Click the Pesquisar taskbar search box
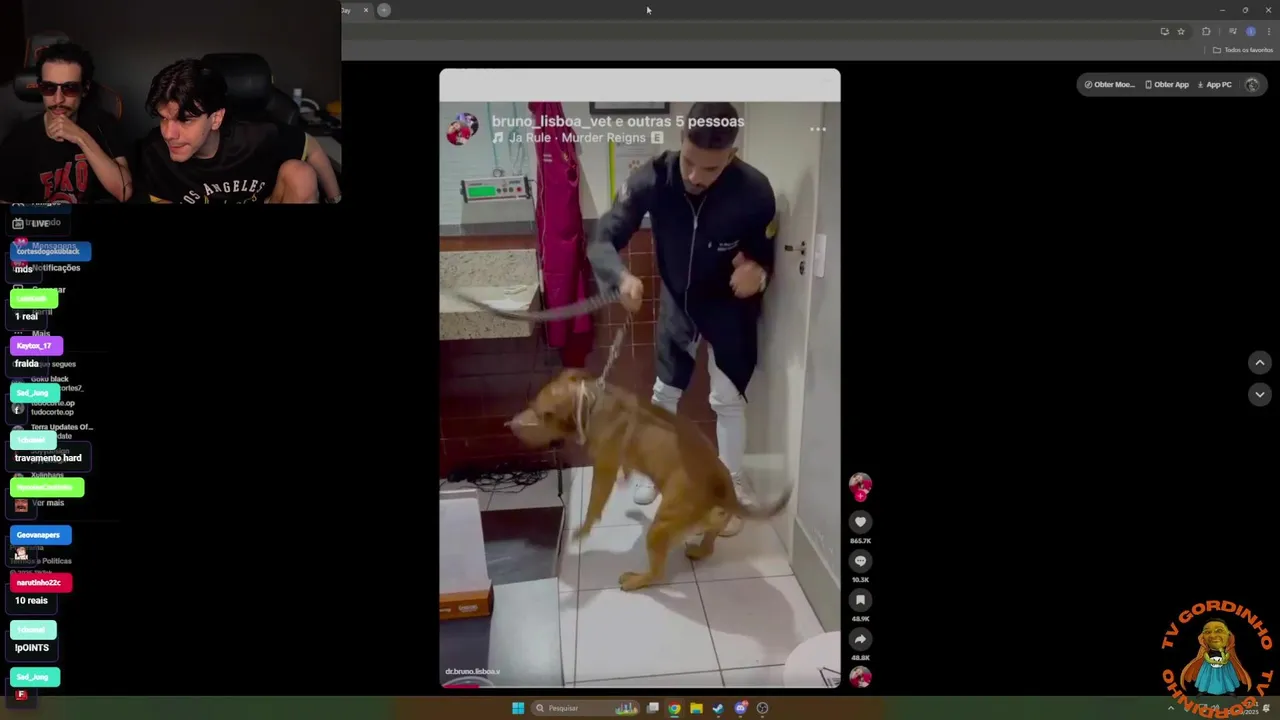This screenshot has width=1280, height=720. 585,708
